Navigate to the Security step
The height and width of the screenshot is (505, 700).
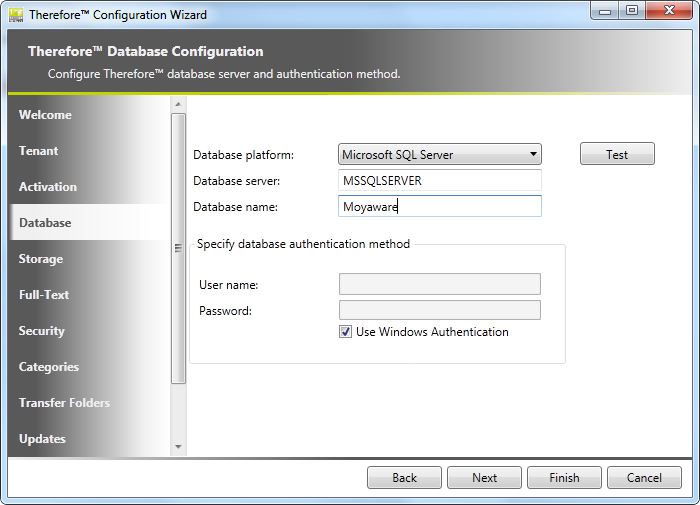42,331
